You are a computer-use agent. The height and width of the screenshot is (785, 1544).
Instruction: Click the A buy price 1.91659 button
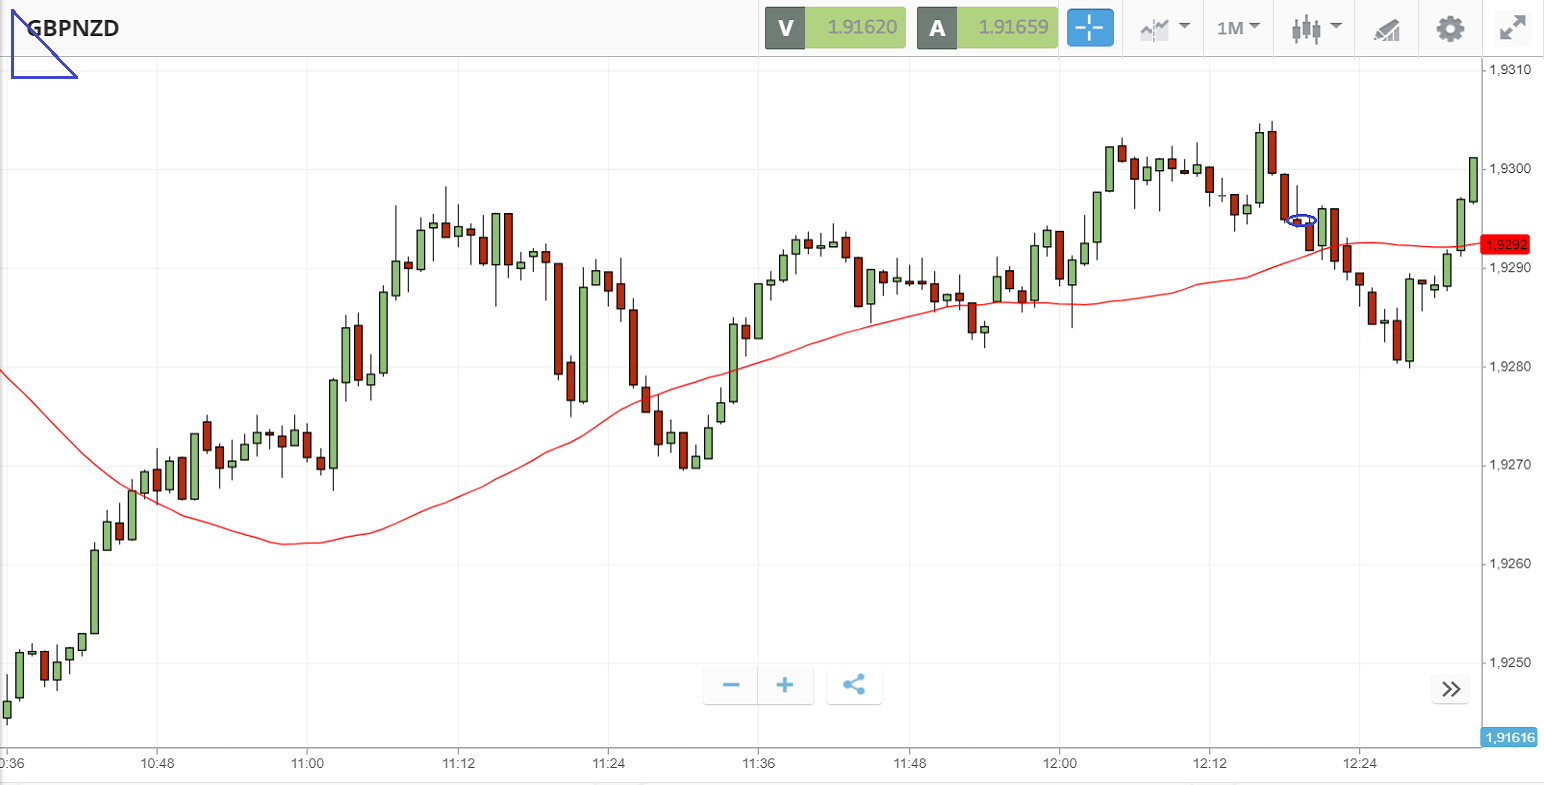click(987, 28)
